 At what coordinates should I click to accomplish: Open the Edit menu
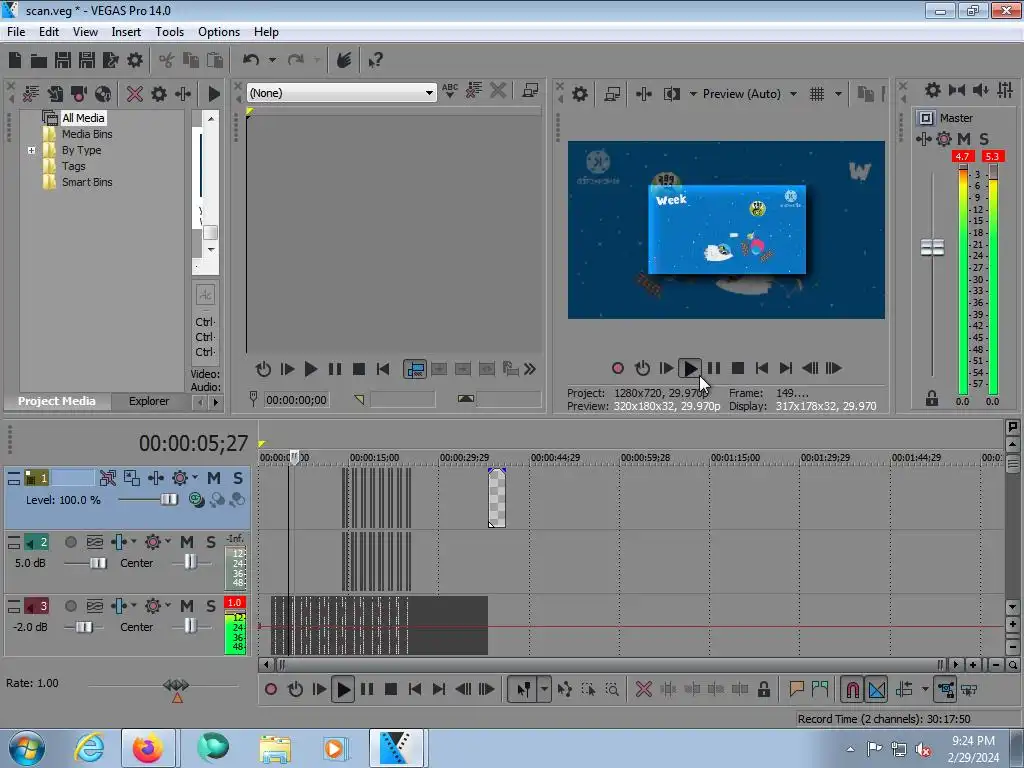(49, 31)
